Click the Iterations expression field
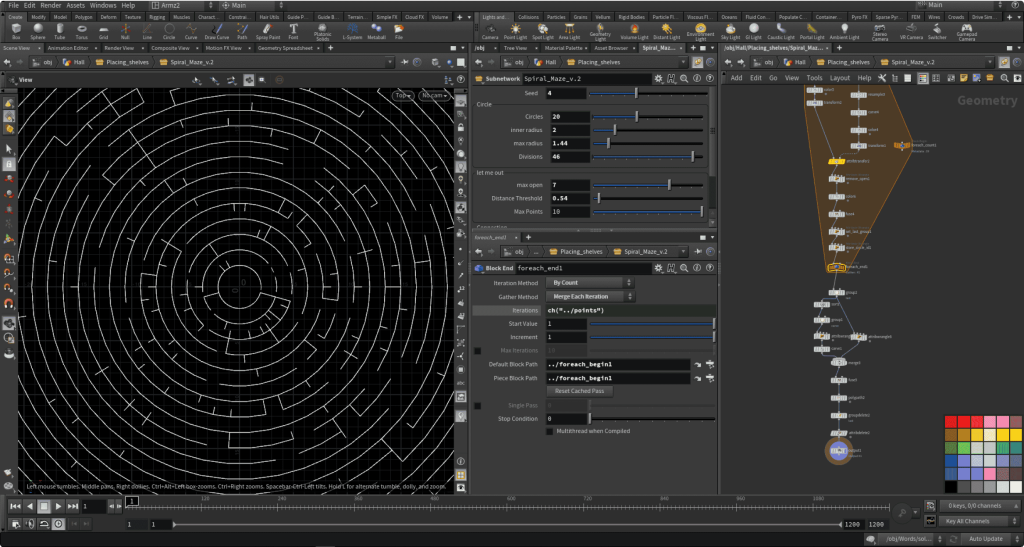 (x=630, y=310)
